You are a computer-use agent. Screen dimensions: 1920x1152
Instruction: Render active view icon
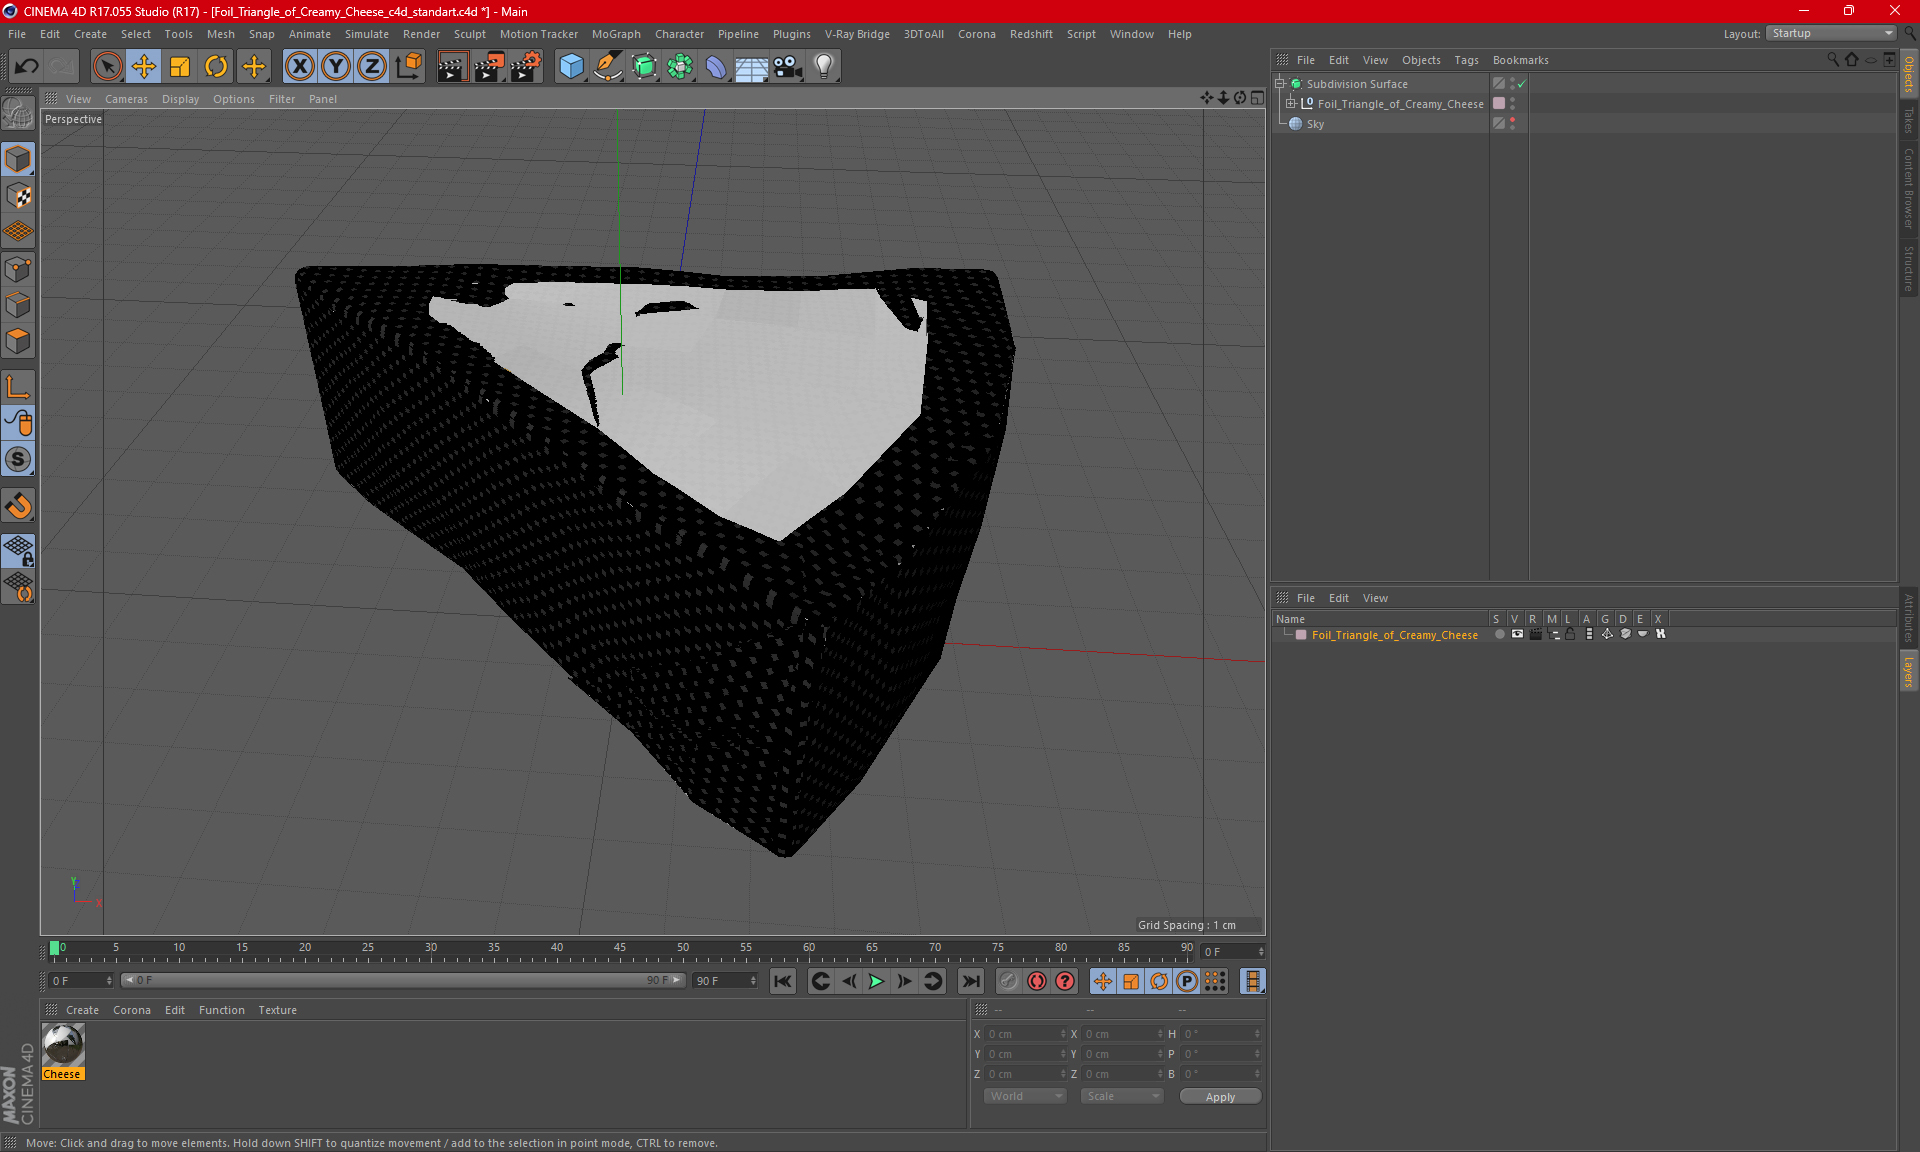tap(452, 66)
